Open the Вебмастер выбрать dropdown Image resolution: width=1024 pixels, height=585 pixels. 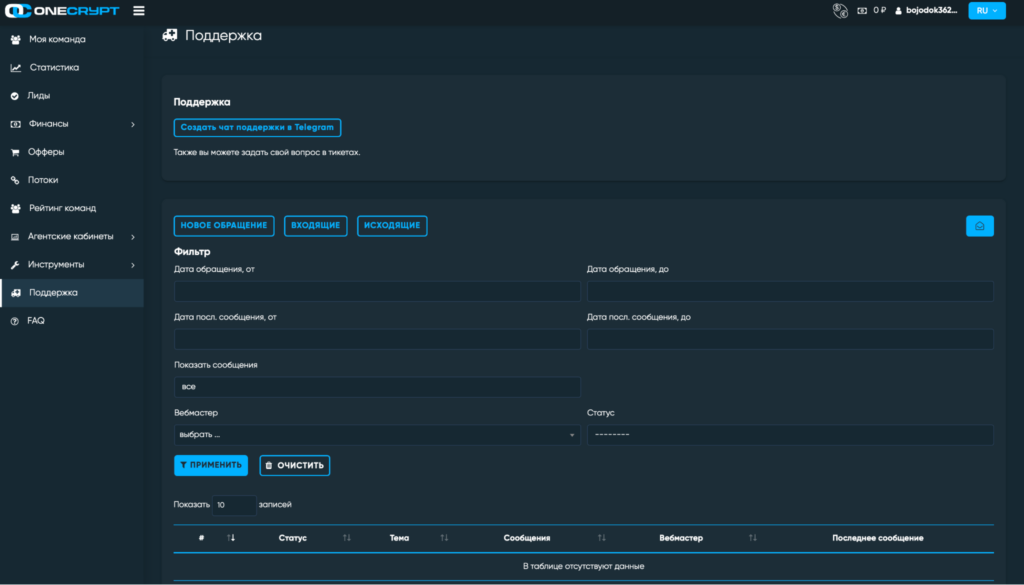377,435
